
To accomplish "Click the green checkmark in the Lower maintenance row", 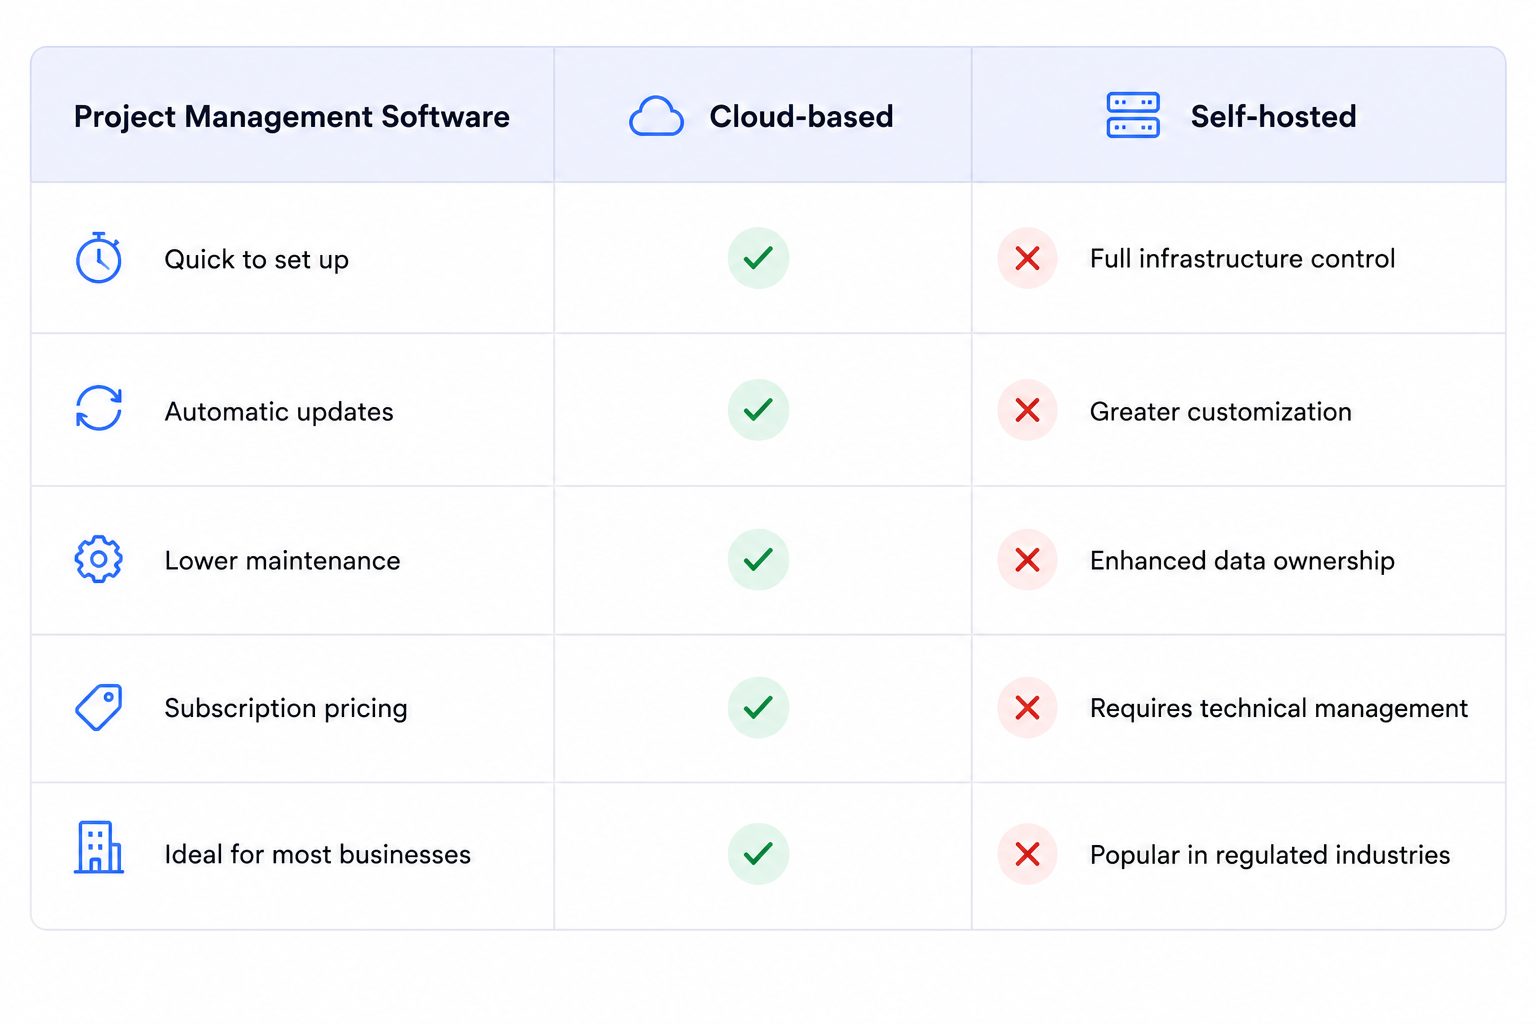I will click(x=758, y=560).
